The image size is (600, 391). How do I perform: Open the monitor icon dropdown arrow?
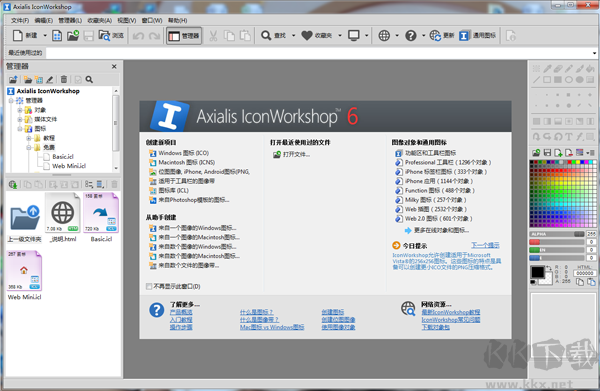coord(366,36)
